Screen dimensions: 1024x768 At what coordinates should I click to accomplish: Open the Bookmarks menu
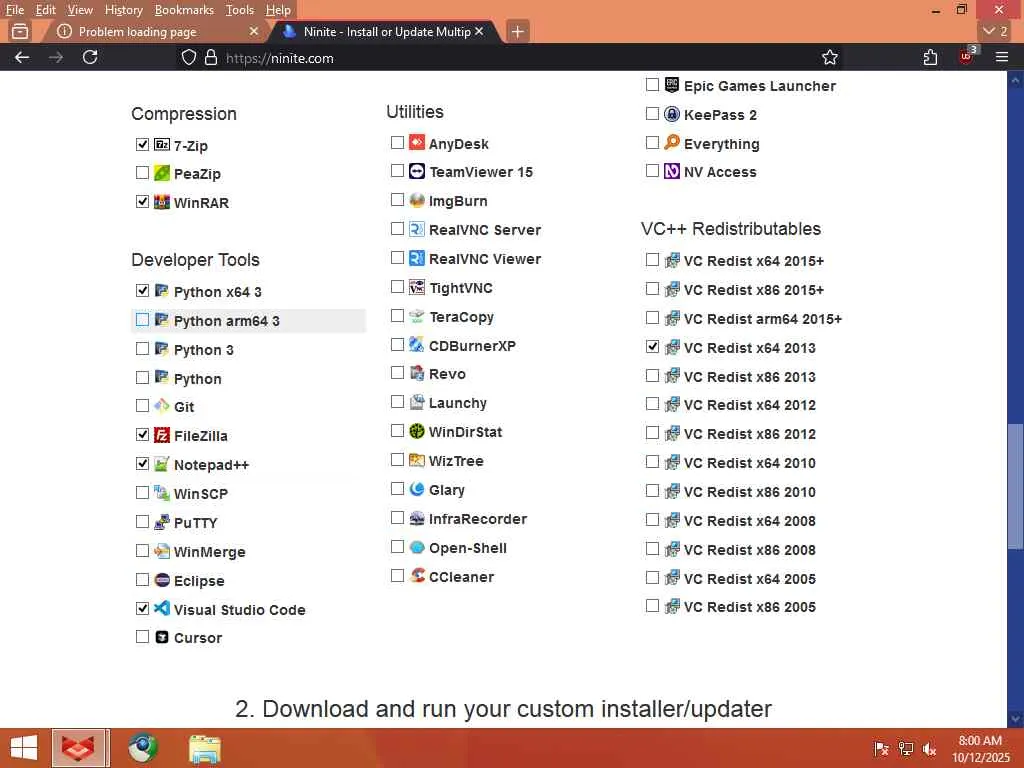[x=184, y=10]
